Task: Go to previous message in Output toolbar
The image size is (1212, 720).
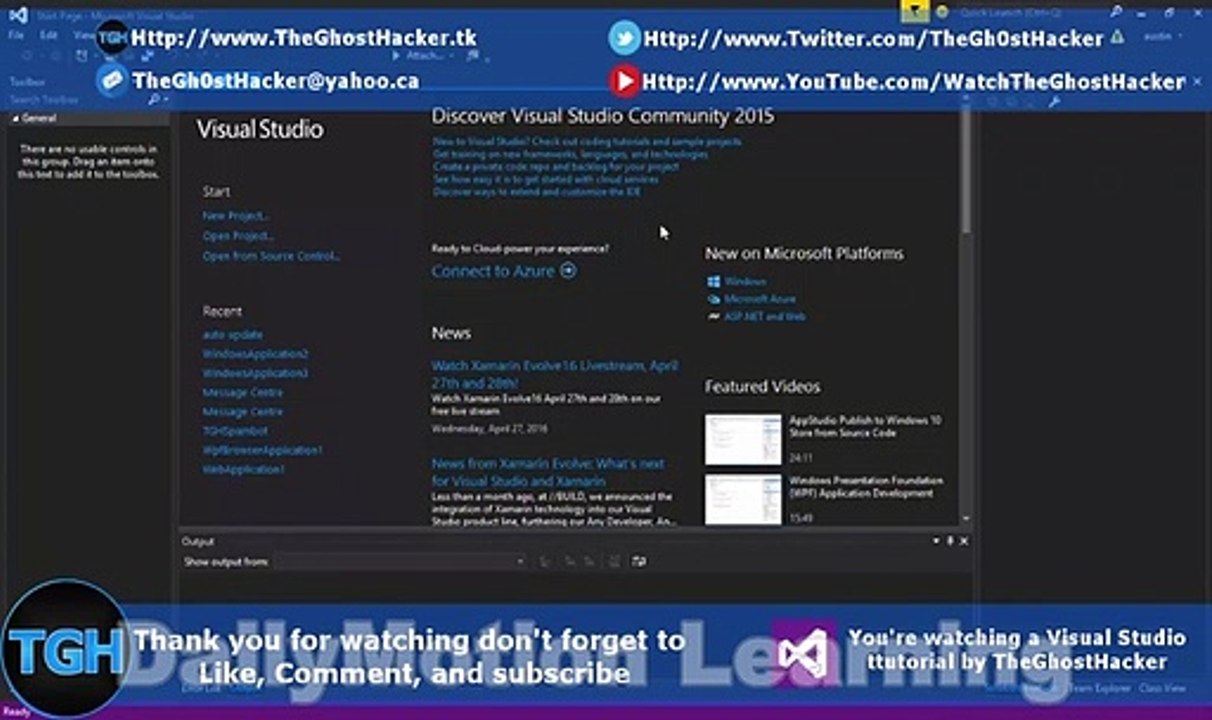Action: 571,562
